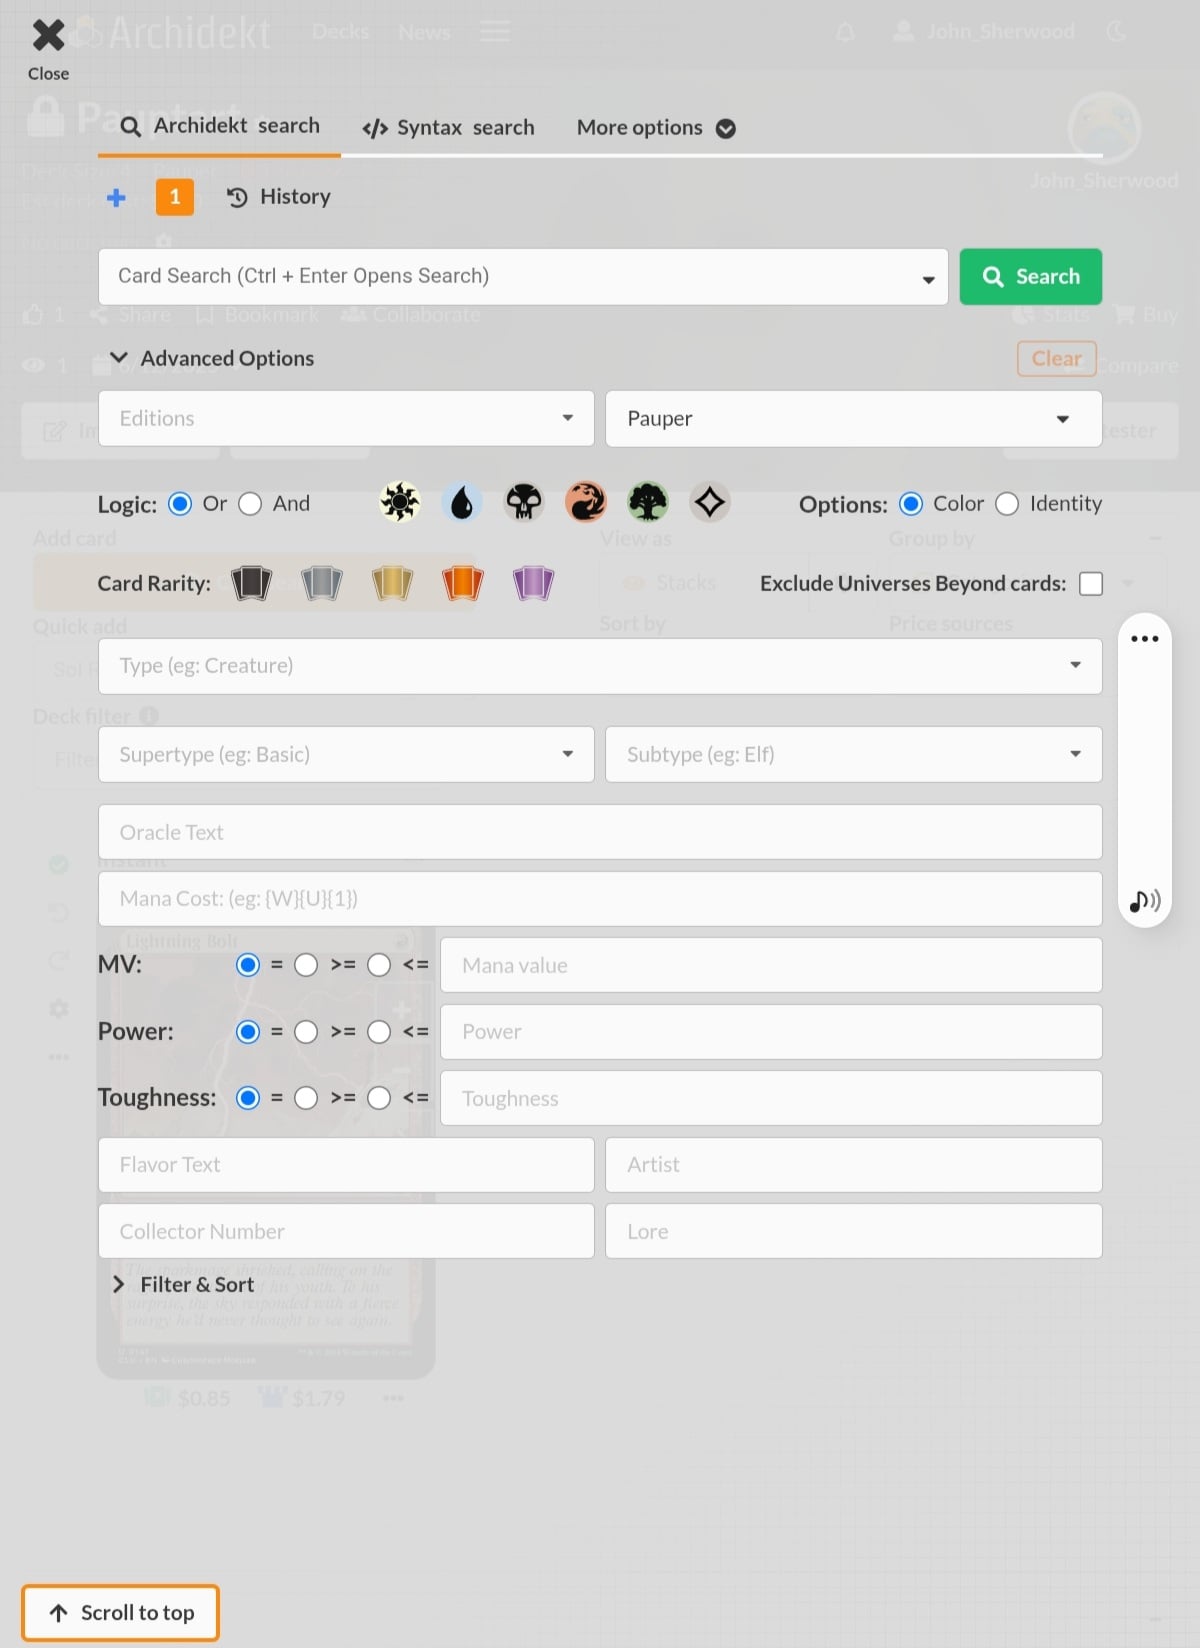This screenshot has height=1648, width=1200.
Task: Select the colorless mana diamond icon
Action: click(x=710, y=502)
